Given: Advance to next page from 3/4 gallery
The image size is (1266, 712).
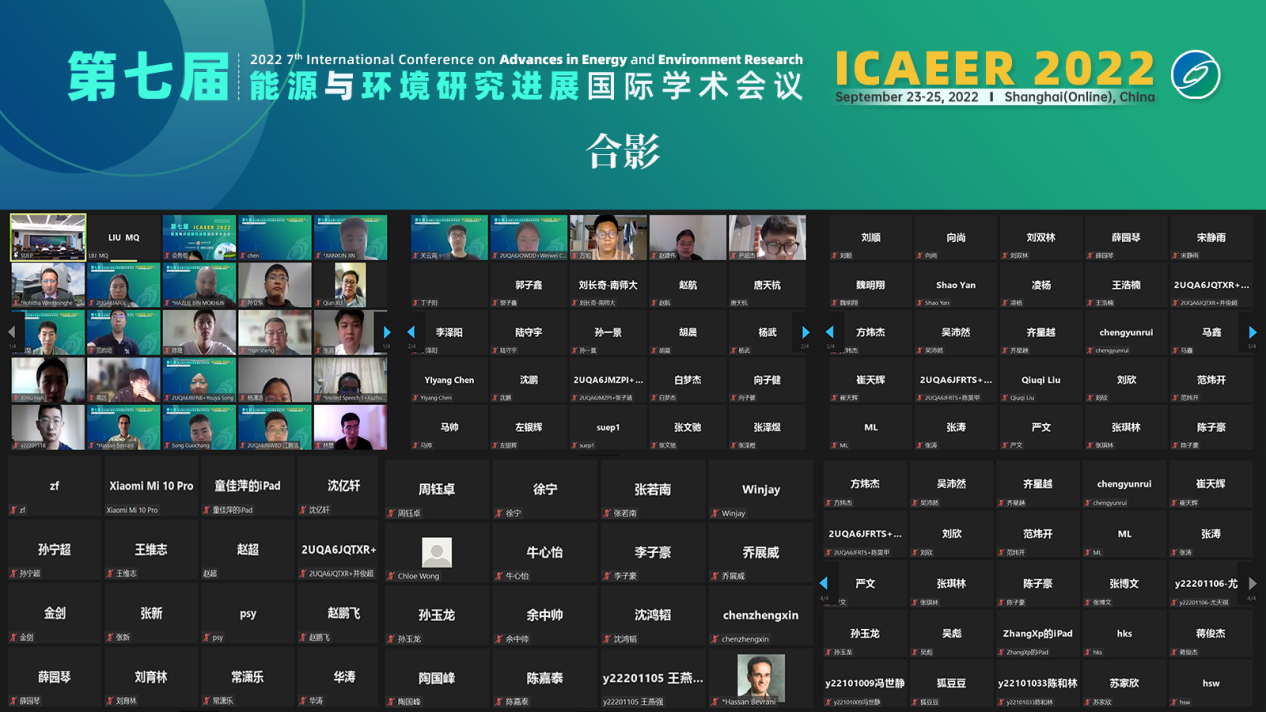Looking at the screenshot, I should (x=1252, y=332).
